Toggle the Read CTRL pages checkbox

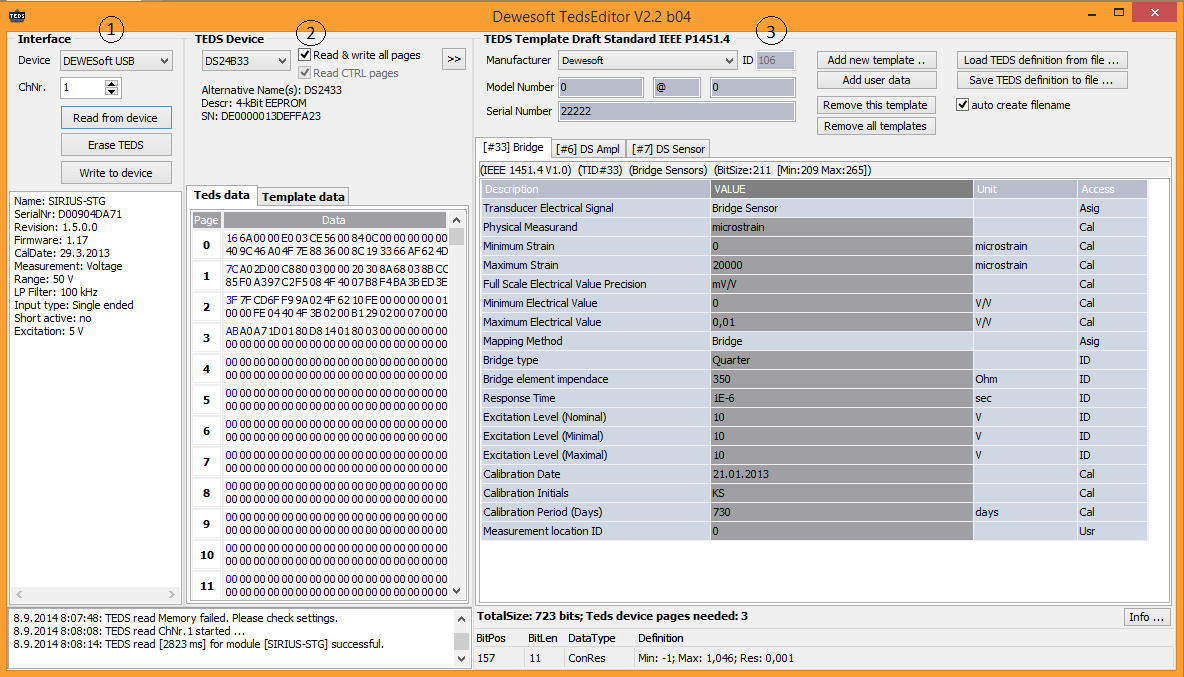304,73
